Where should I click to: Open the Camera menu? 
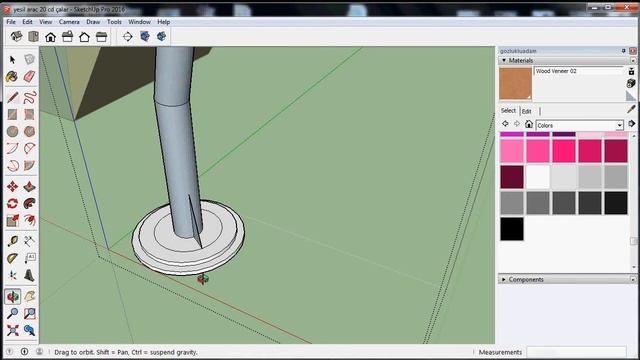pyautogui.click(x=69, y=22)
